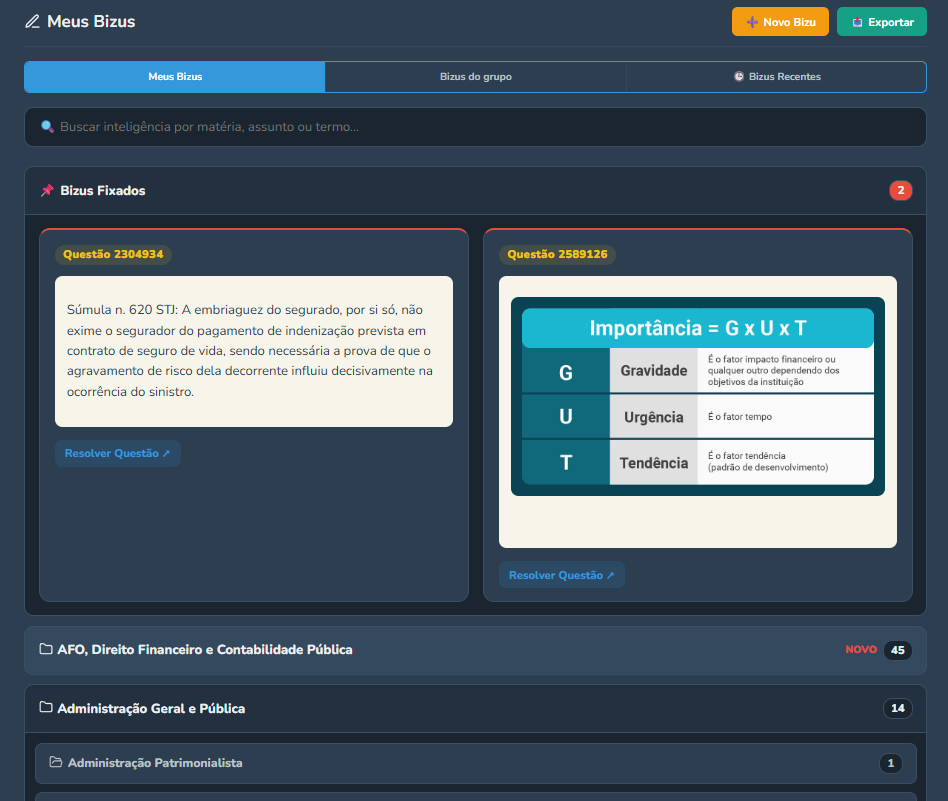Open Resolver Questão link for Questão 2304934
This screenshot has height=801, width=948.
point(118,453)
